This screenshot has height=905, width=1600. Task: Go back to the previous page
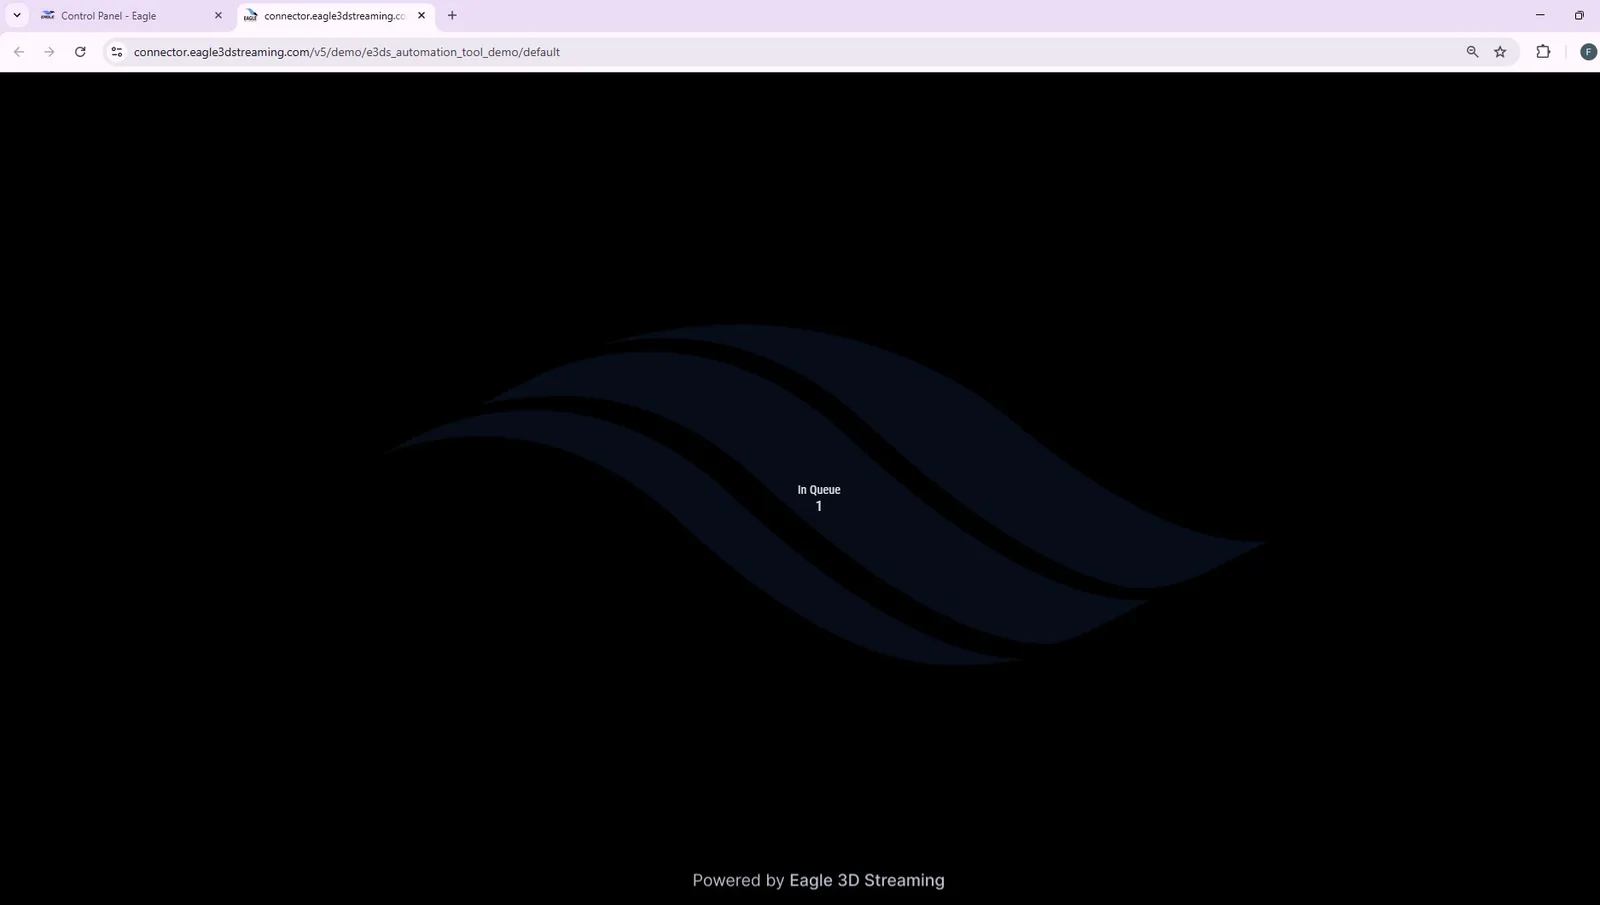pyautogui.click(x=19, y=52)
